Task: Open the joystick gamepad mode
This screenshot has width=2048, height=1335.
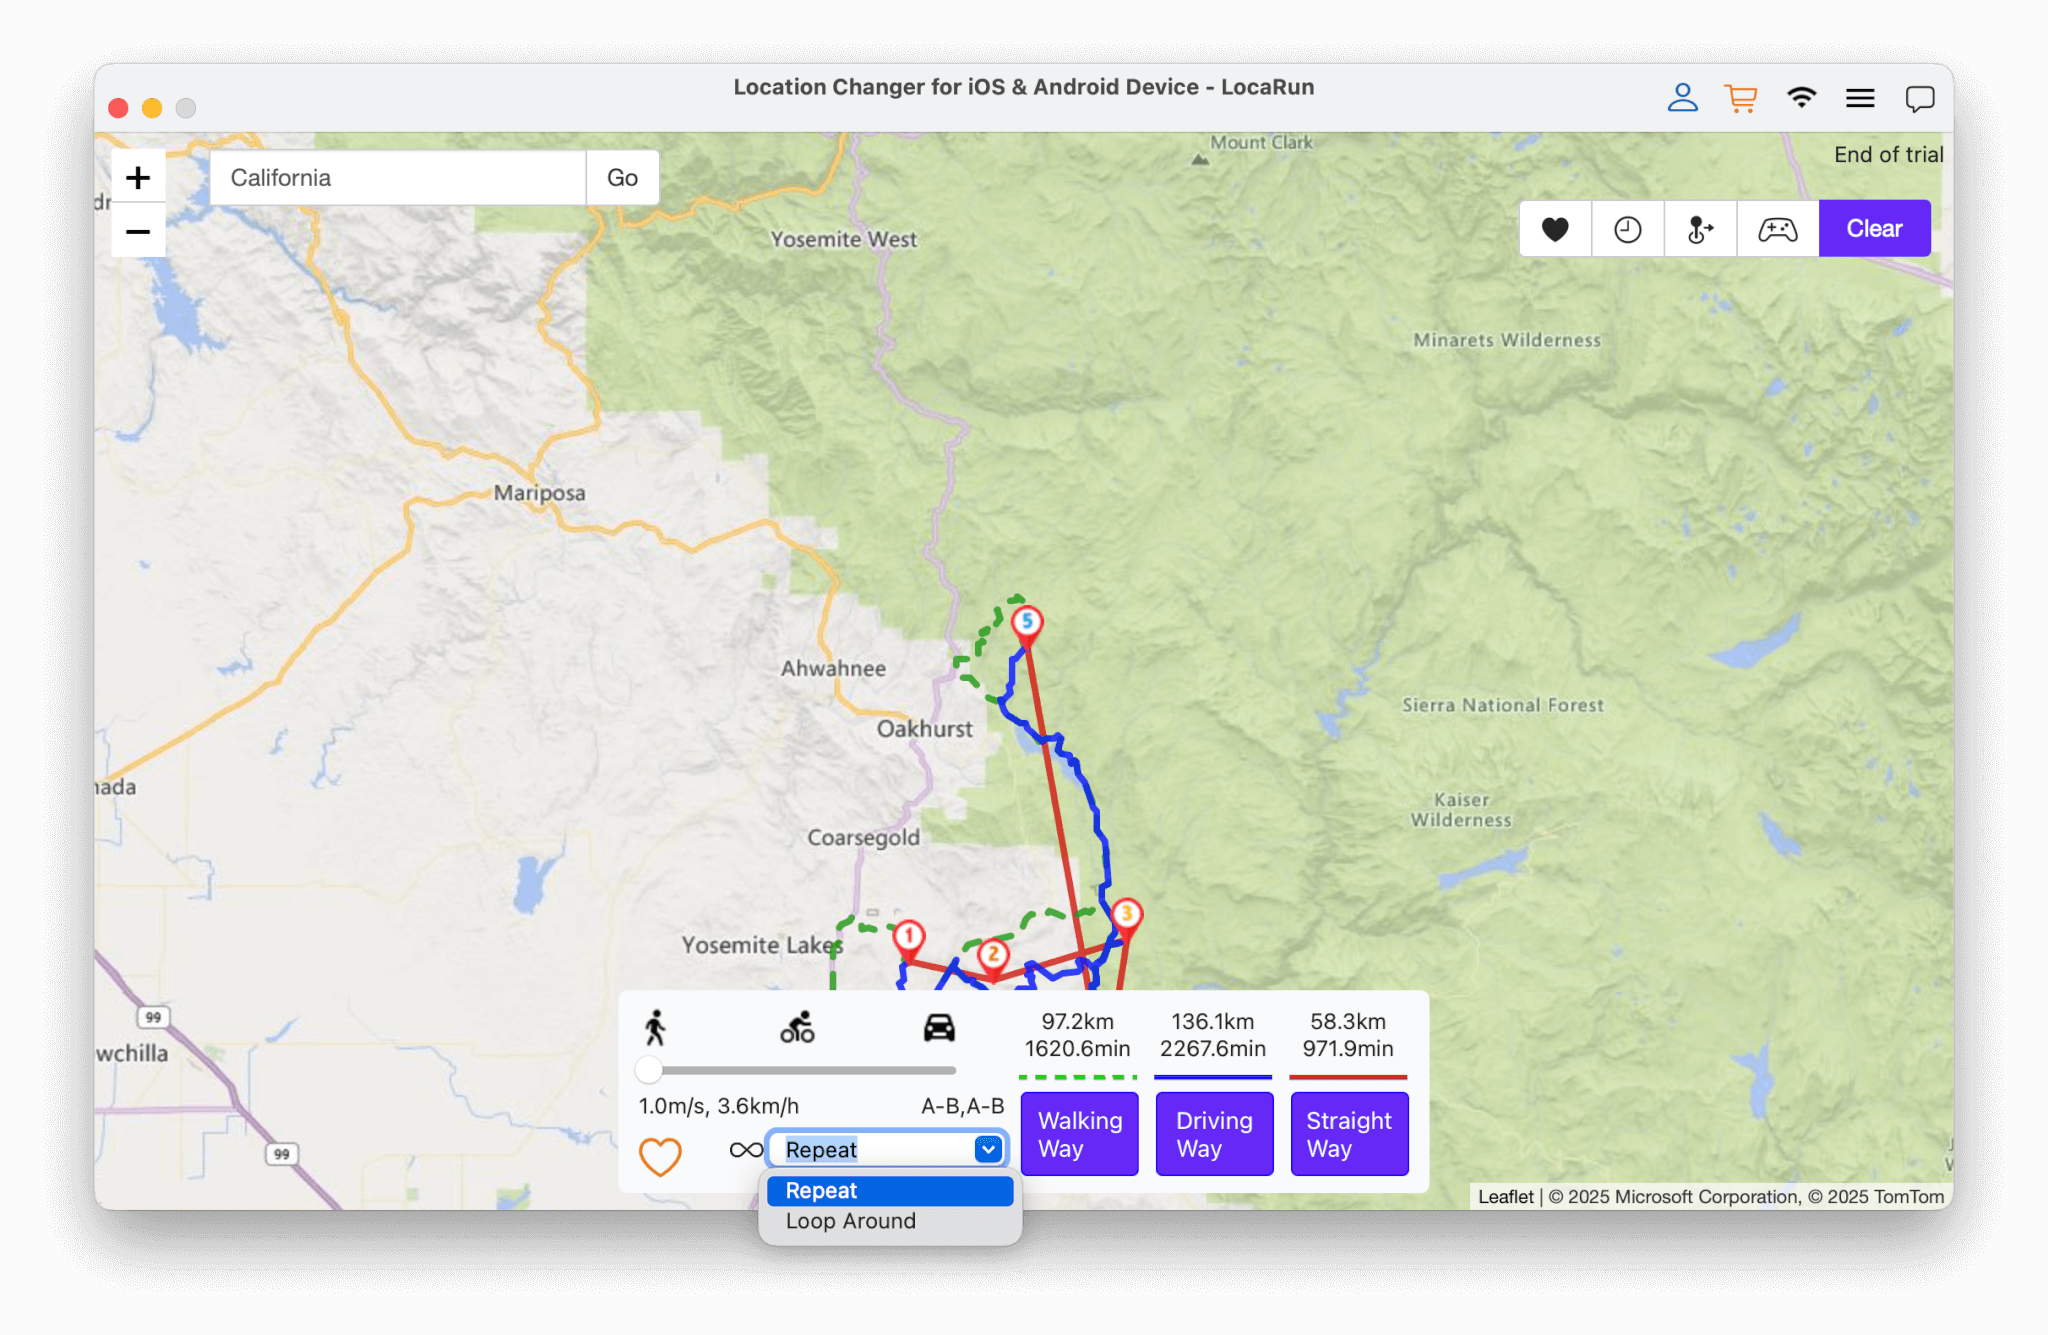Action: pyautogui.click(x=1778, y=229)
